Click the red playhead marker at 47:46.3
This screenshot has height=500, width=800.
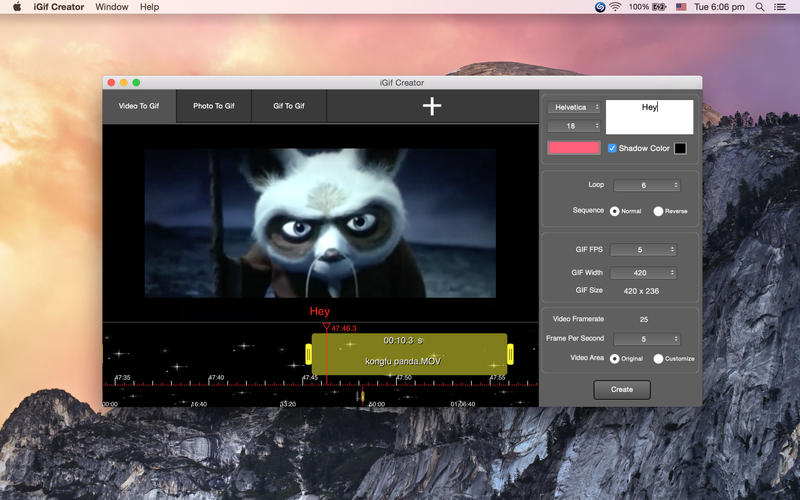[325, 327]
